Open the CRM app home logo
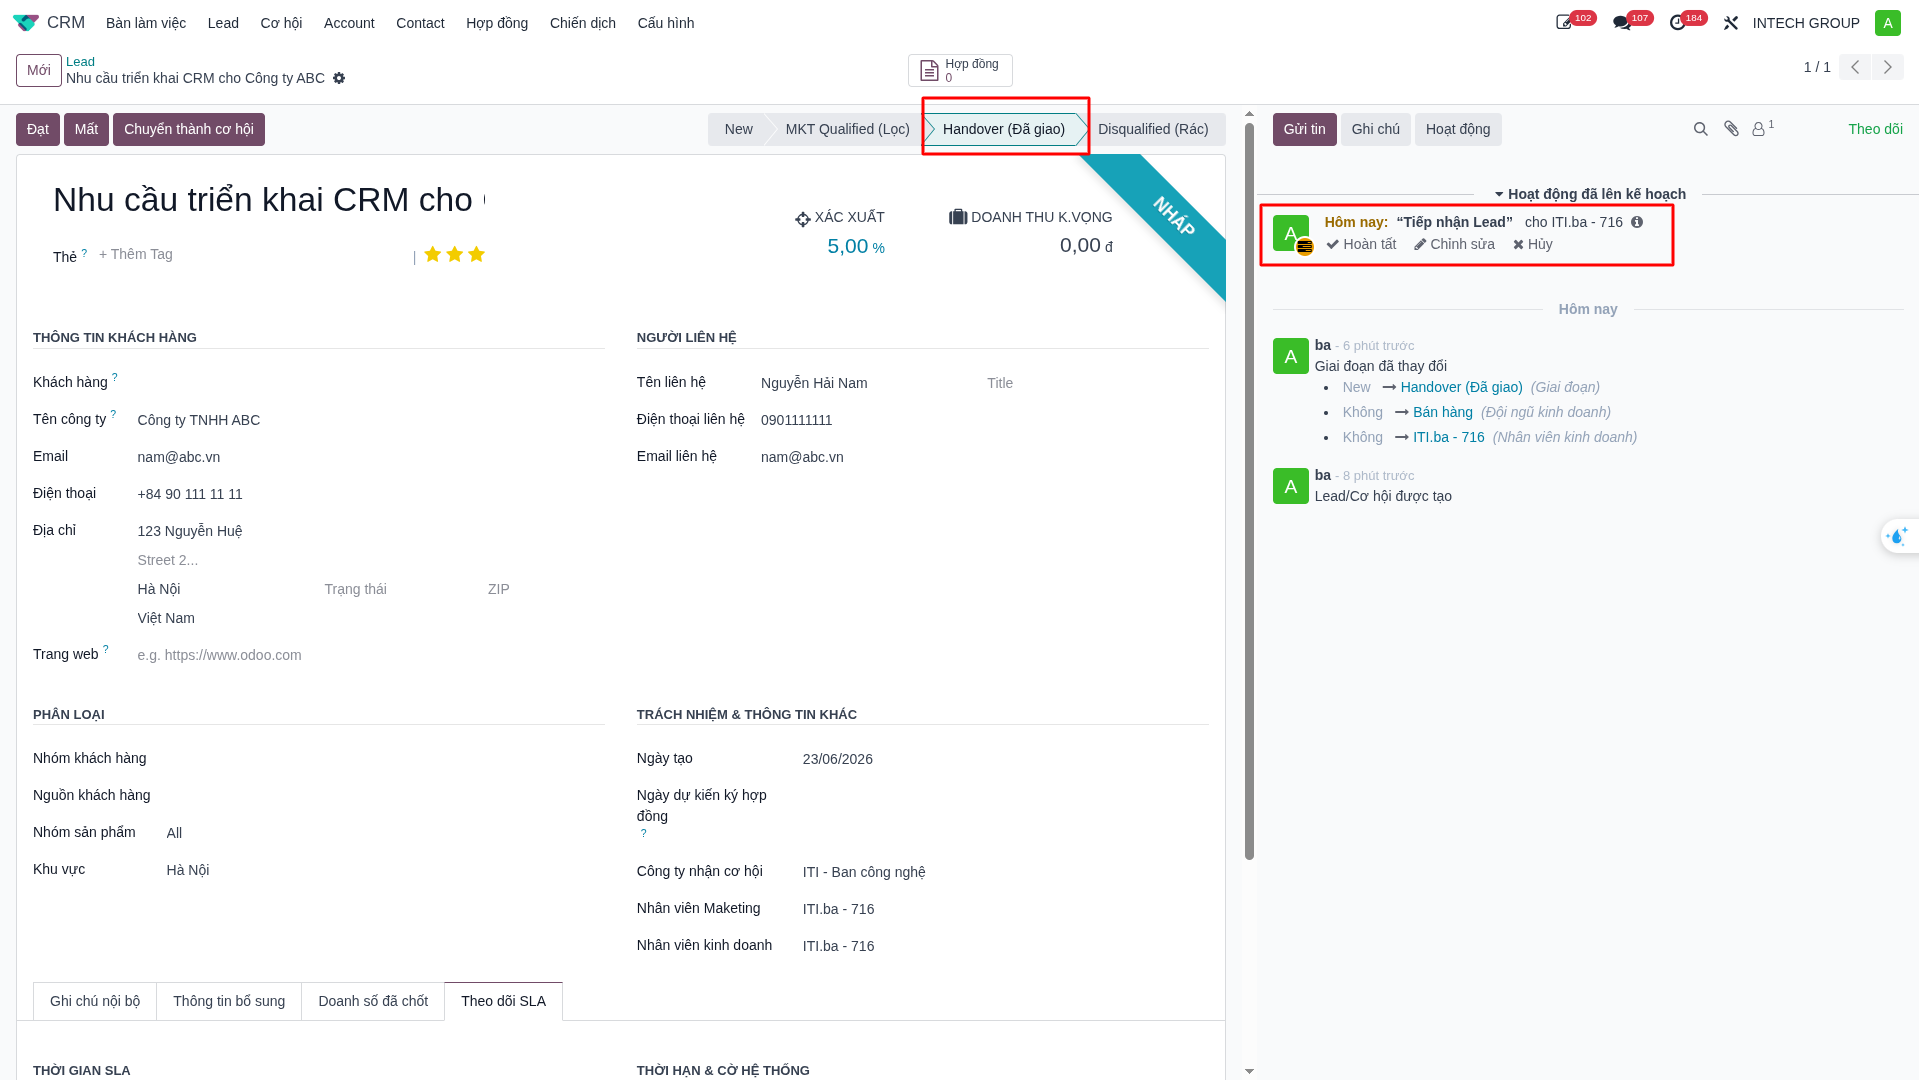This screenshot has width=1919, height=1080. (26, 22)
